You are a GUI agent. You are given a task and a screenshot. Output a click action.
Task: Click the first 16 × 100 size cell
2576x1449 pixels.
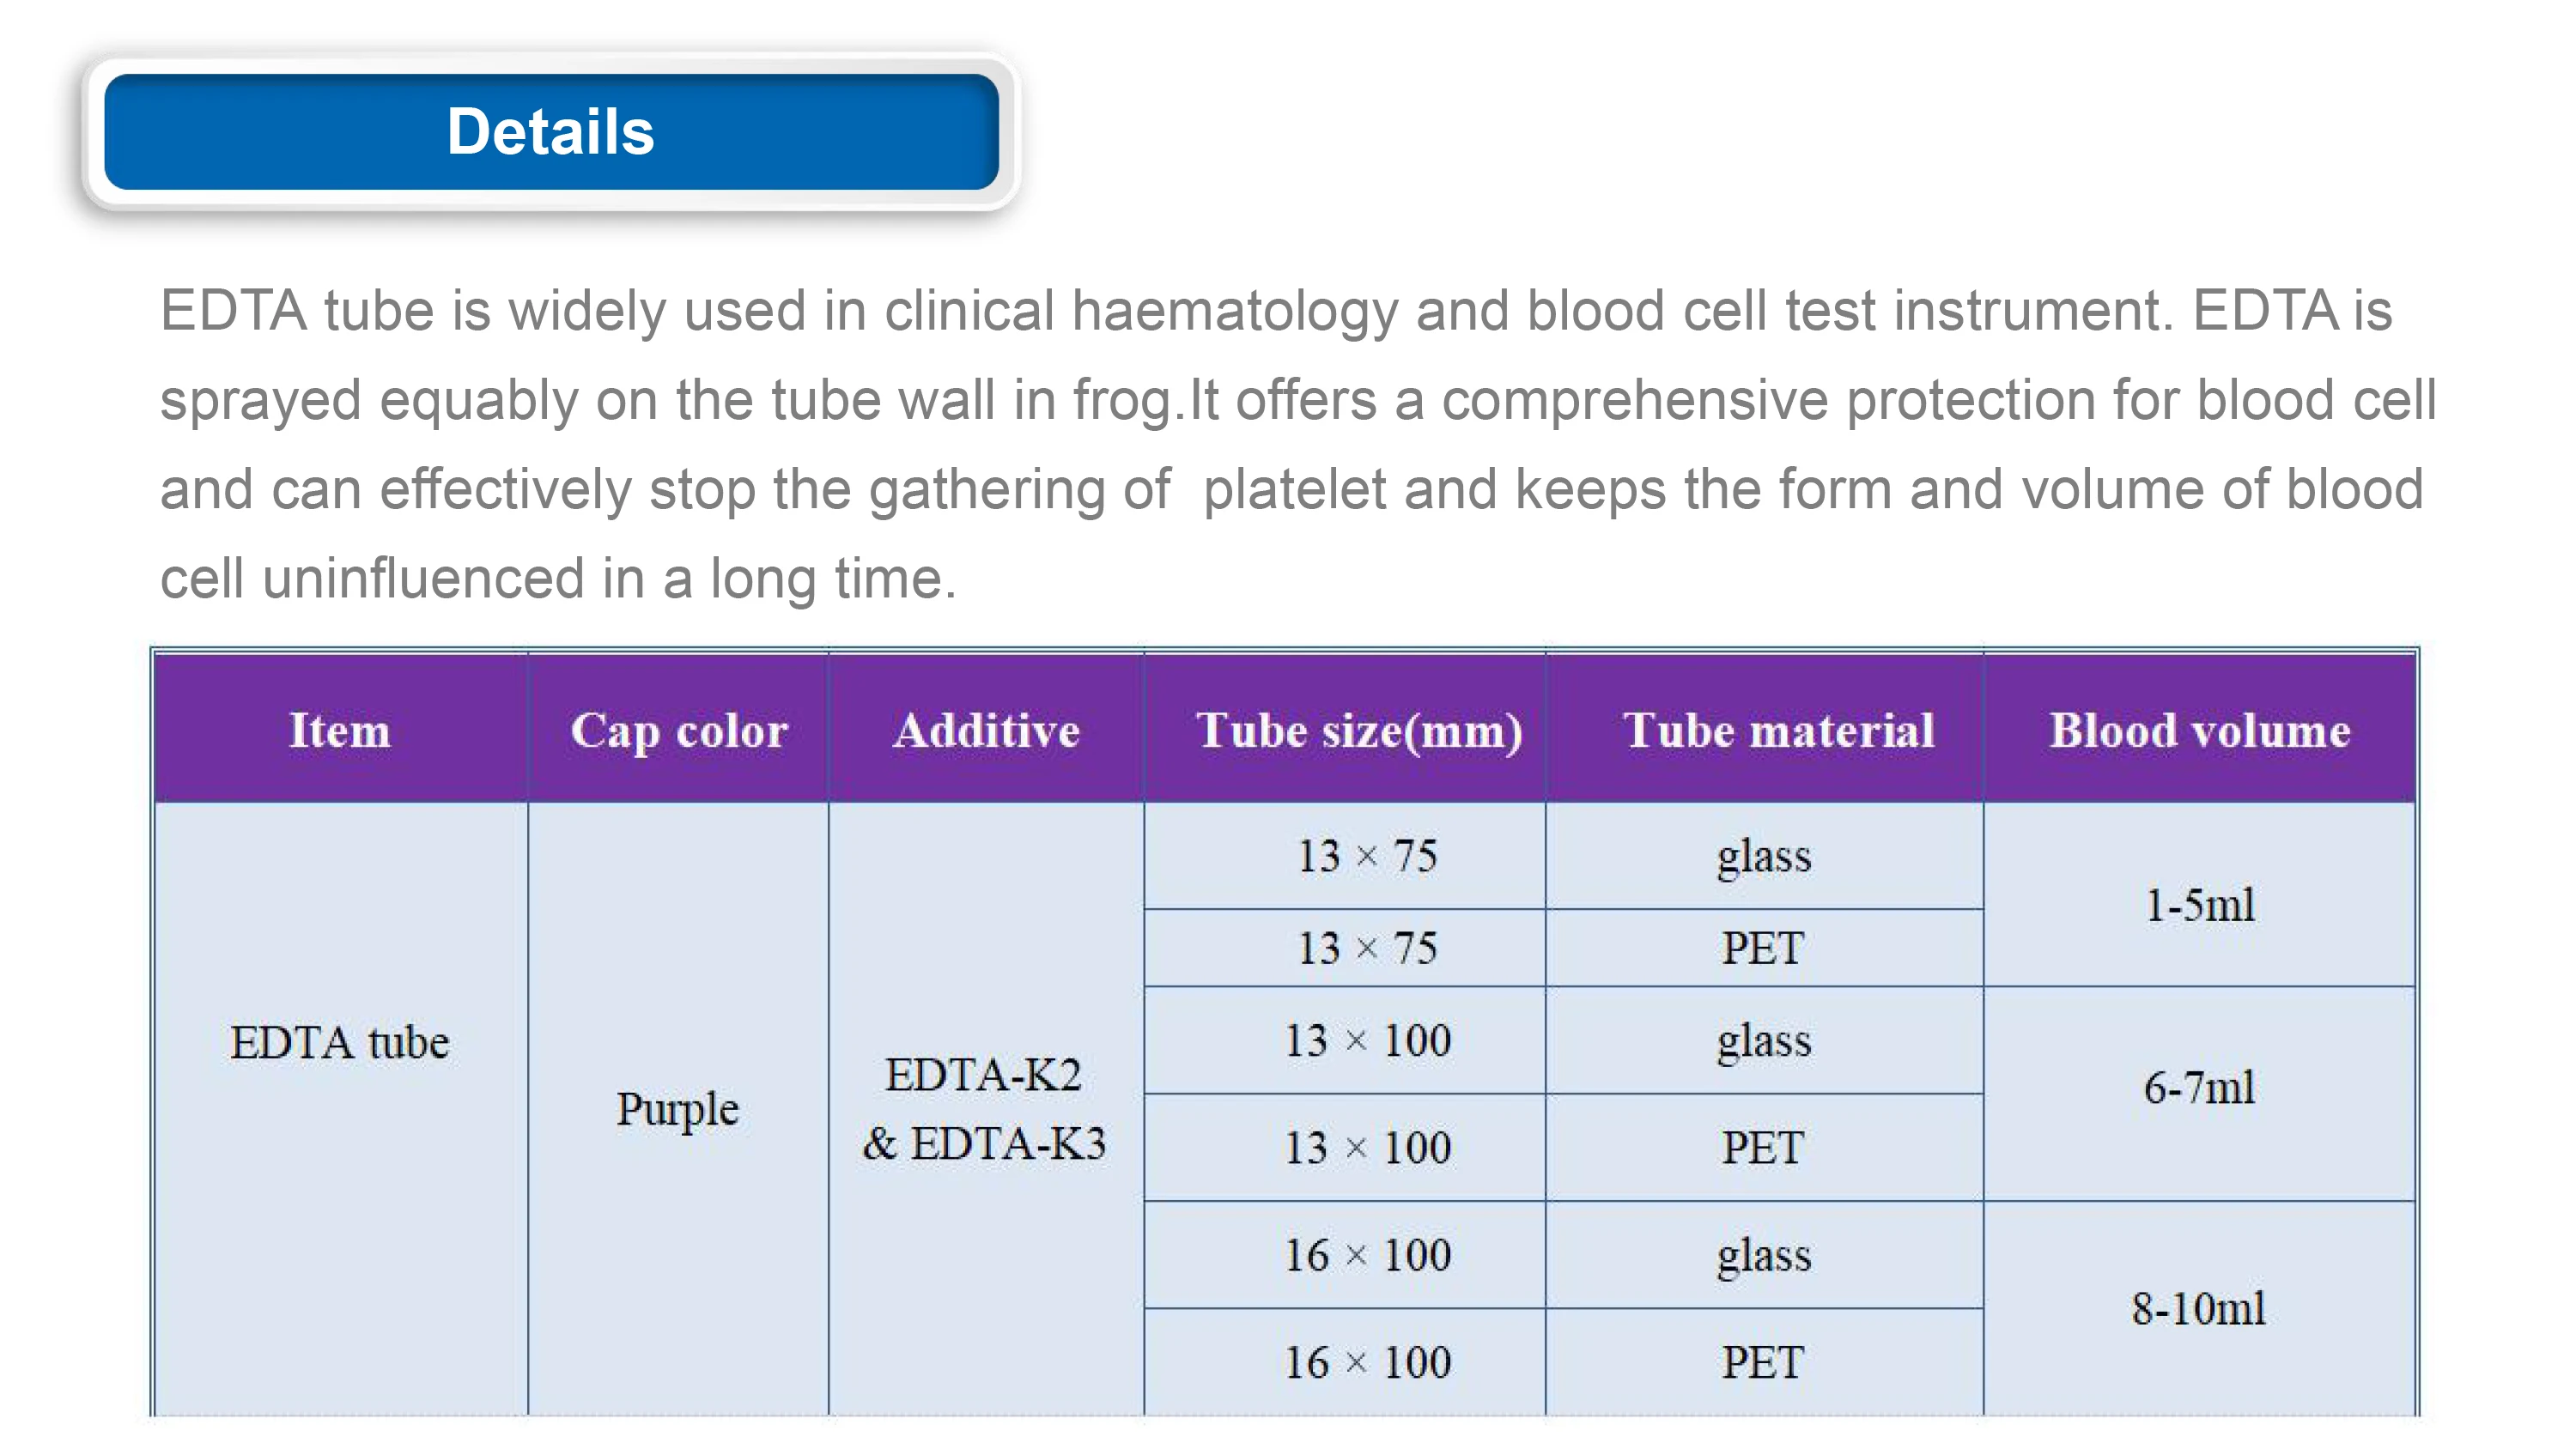tap(1367, 1255)
